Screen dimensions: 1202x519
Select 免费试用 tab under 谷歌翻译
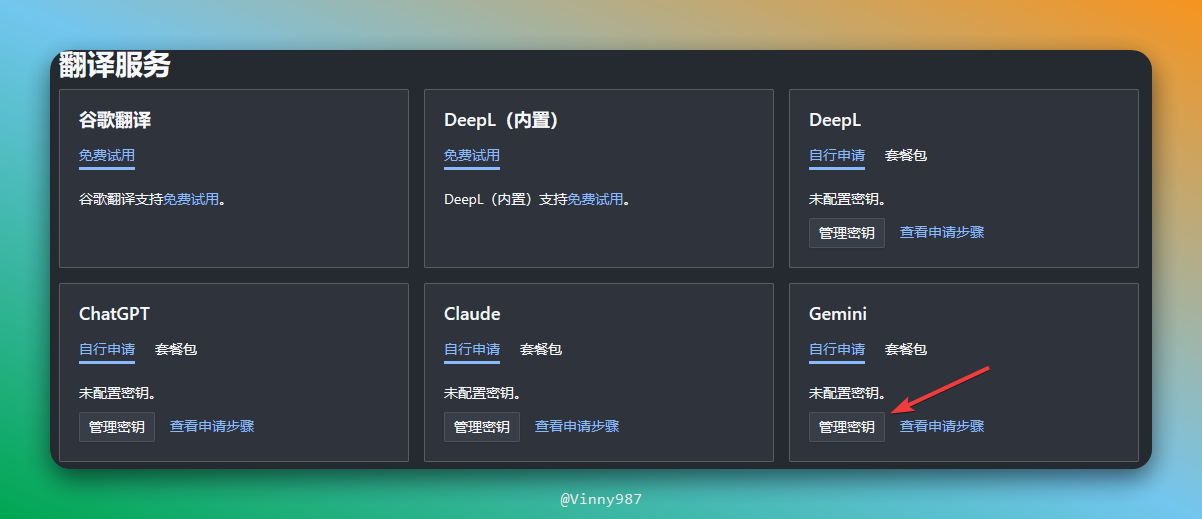point(106,156)
